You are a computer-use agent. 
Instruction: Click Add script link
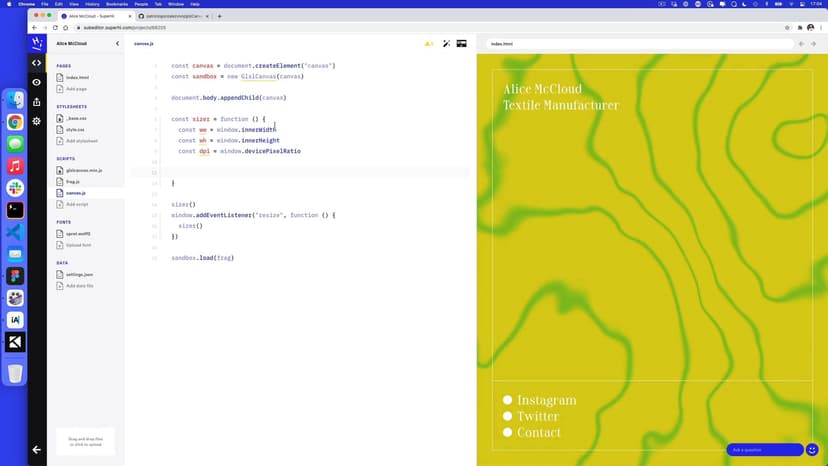point(77,204)
